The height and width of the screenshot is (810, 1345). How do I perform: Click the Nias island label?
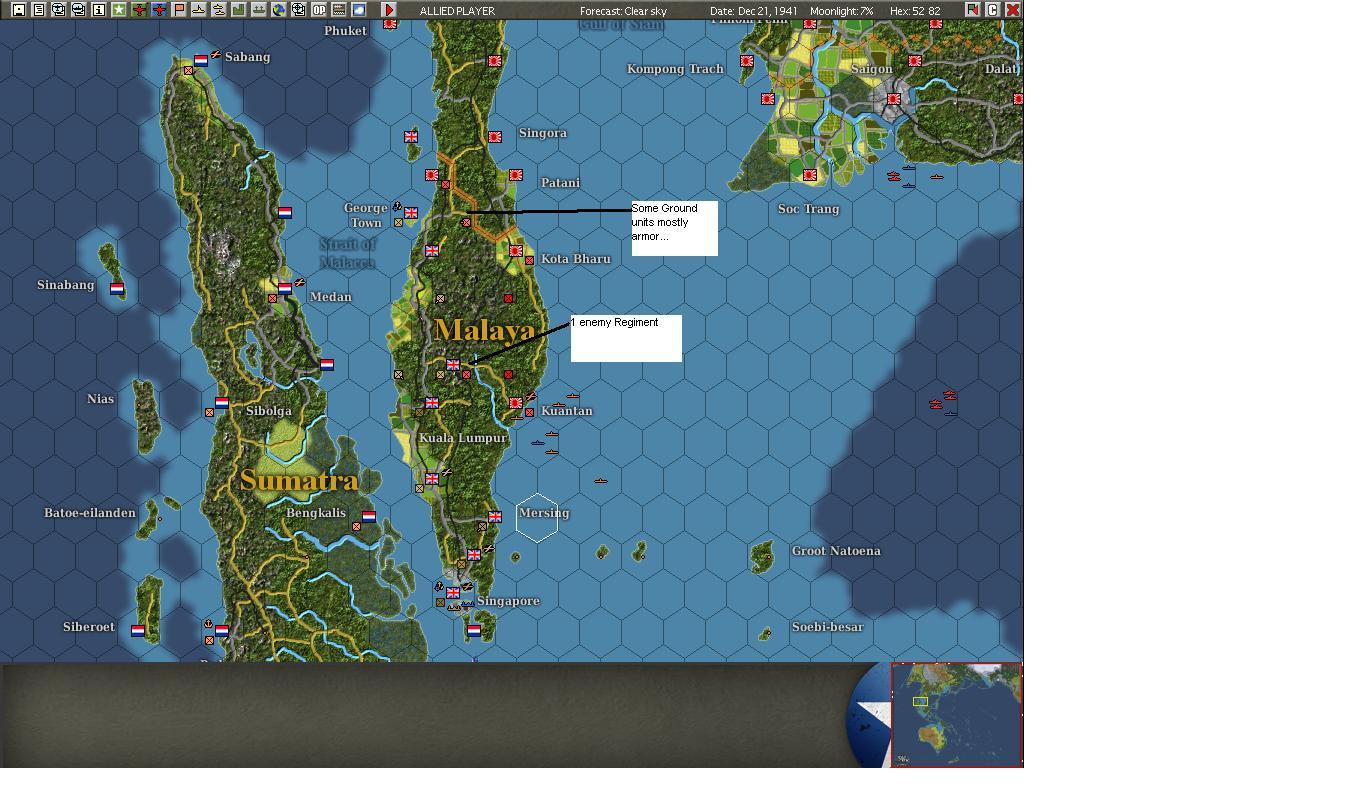[x=100, y=399]
